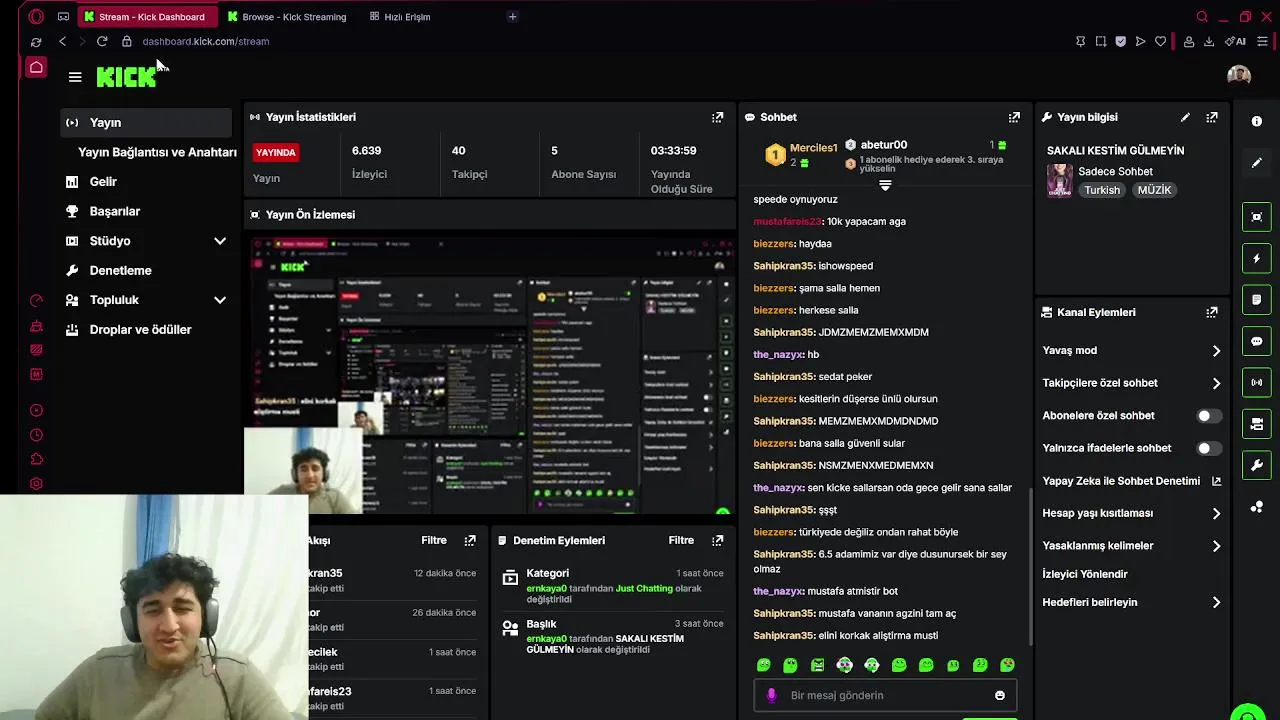Open Filtre in Denetim Eylemleri panel
1280x720 pixels.
coord(681,540)
